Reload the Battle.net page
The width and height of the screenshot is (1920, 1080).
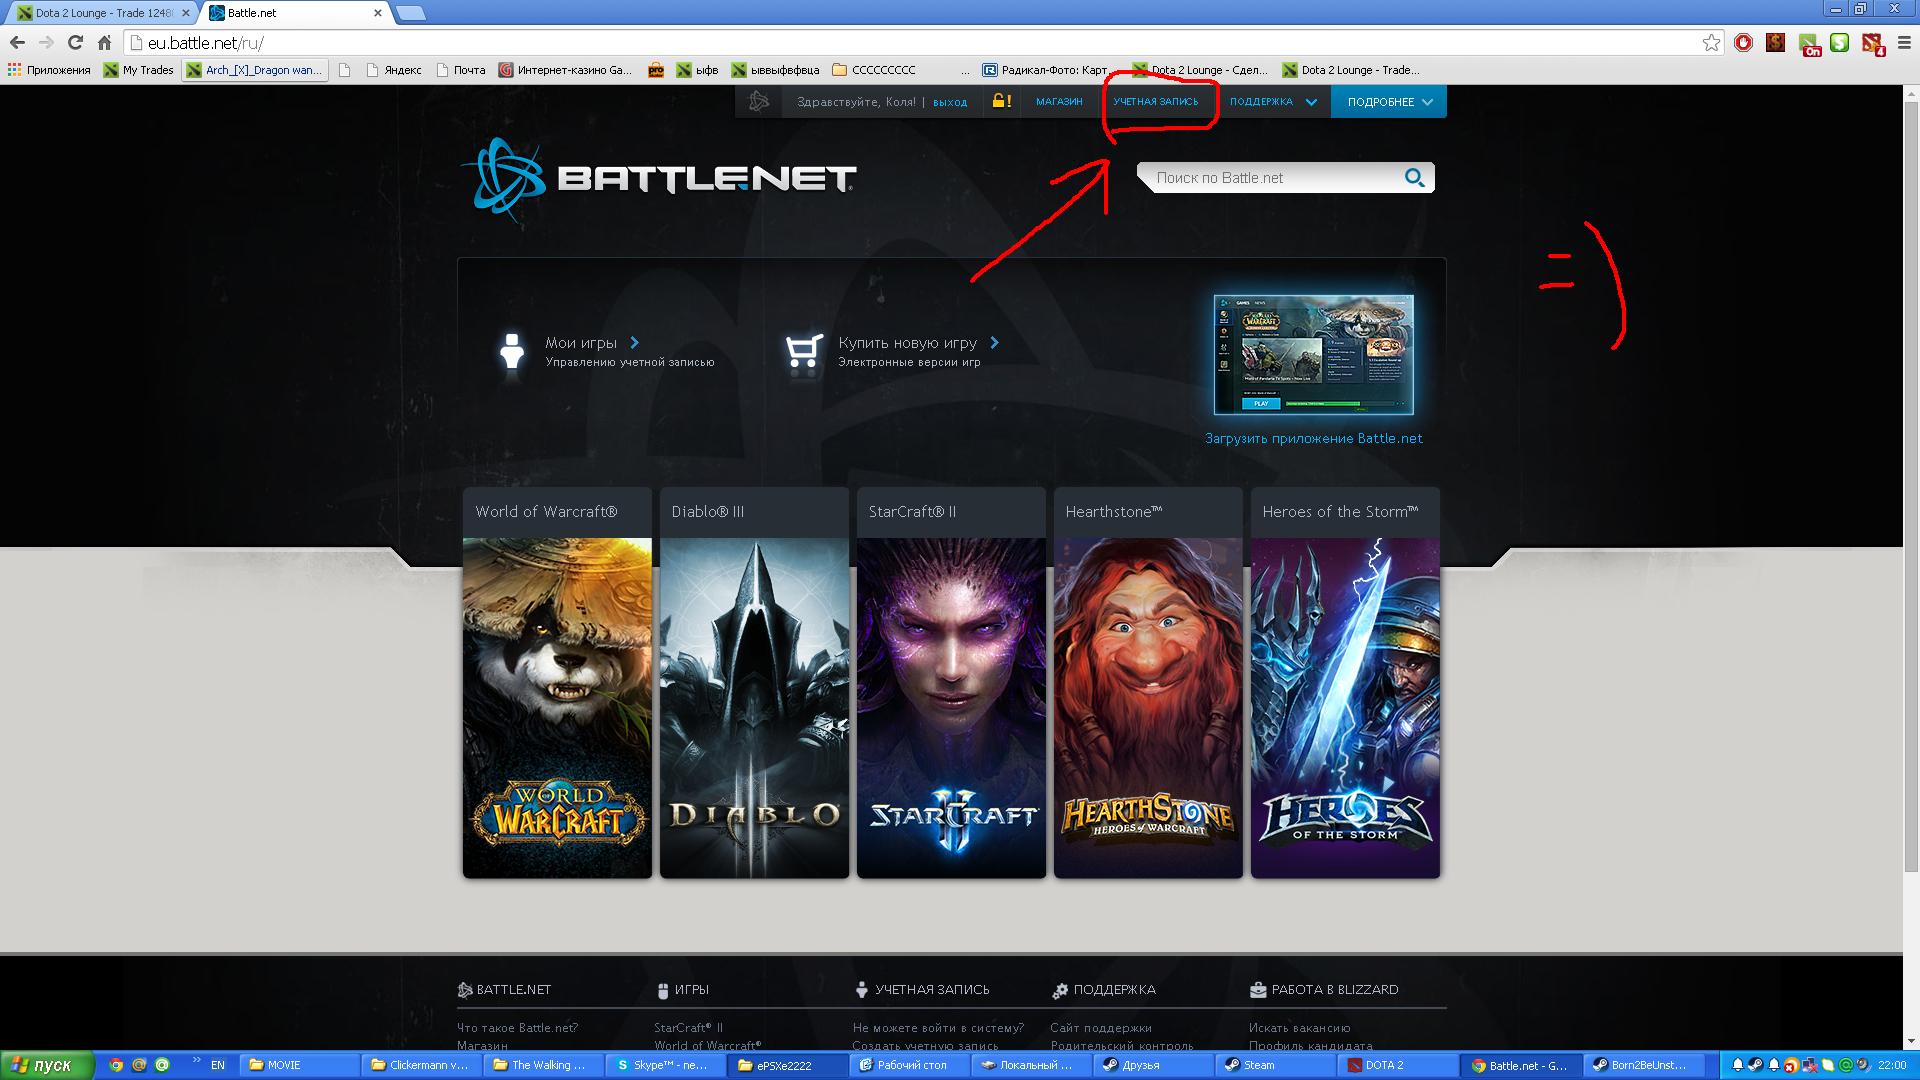75,42
